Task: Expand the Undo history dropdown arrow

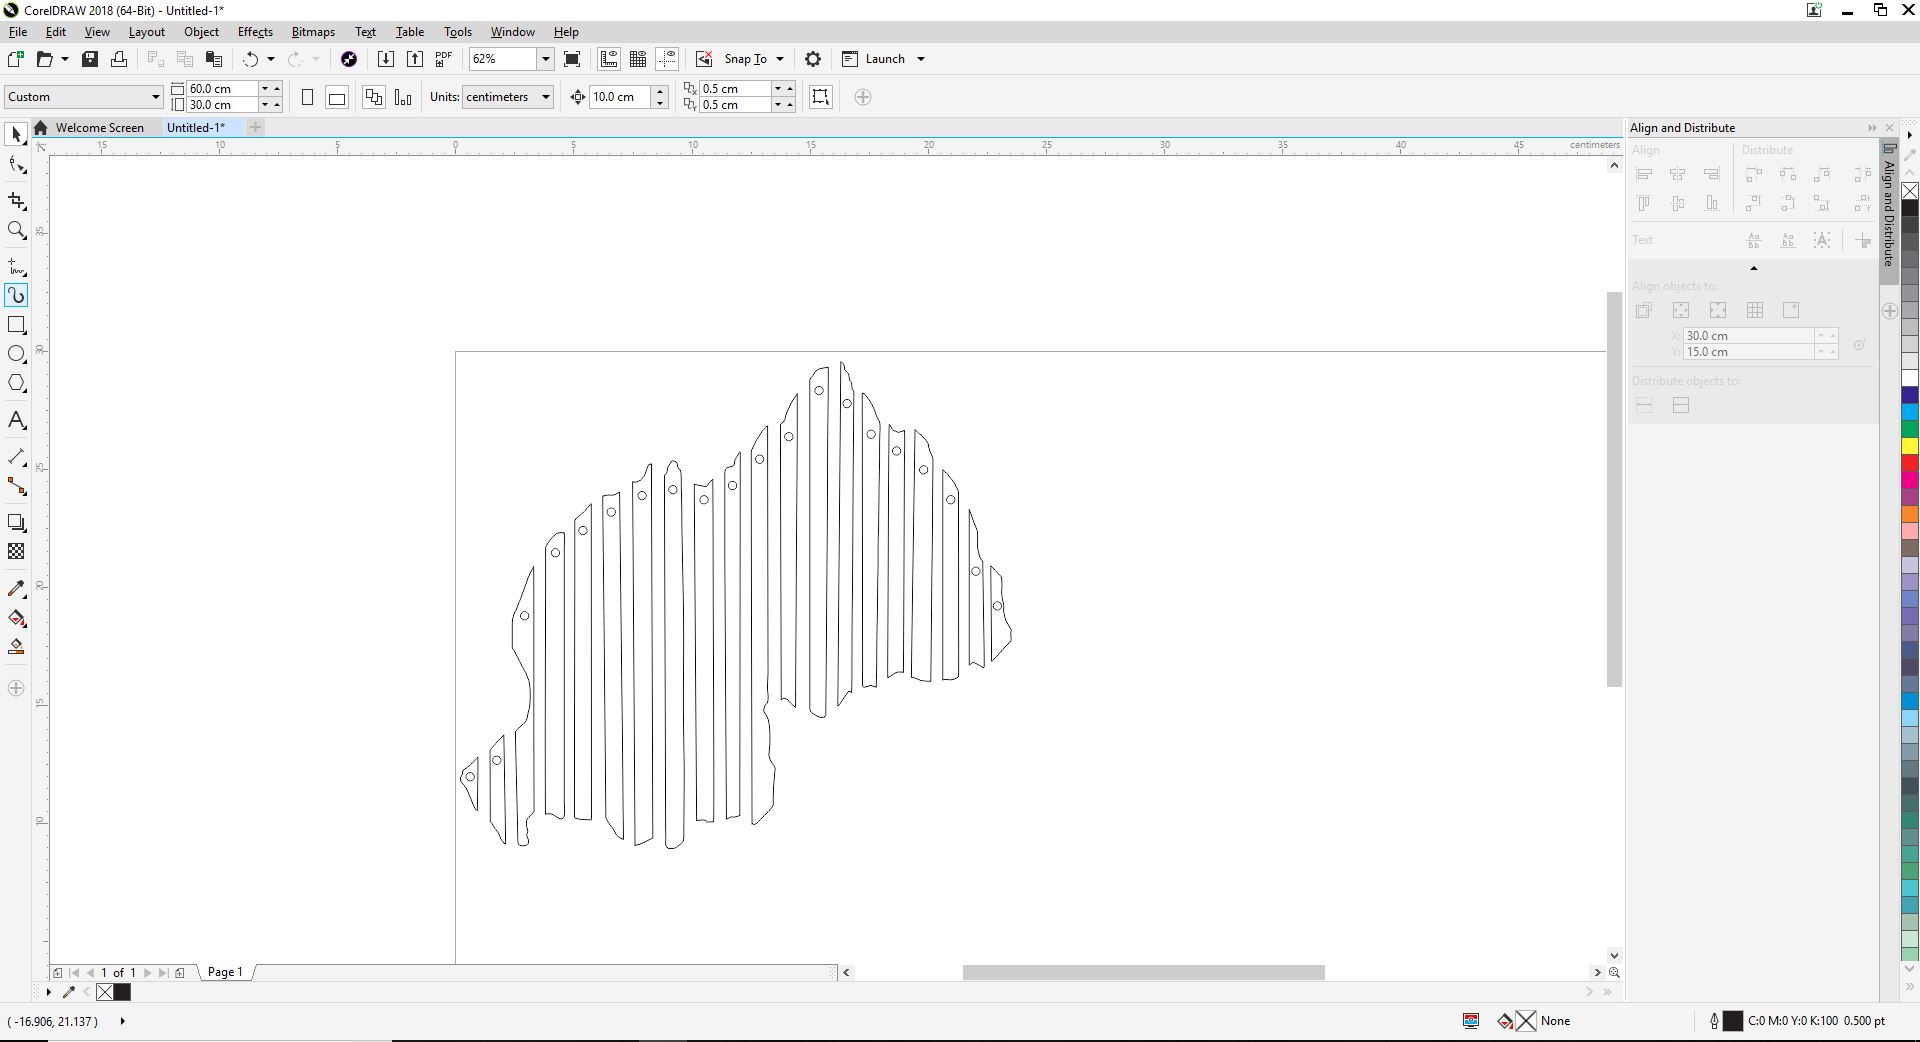Action: [271, 59]
